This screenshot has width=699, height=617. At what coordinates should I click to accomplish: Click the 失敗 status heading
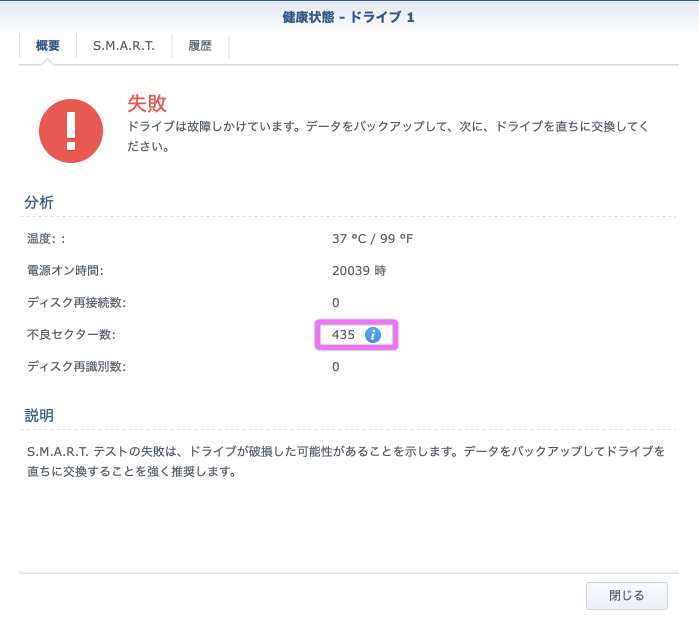point(146,103)
